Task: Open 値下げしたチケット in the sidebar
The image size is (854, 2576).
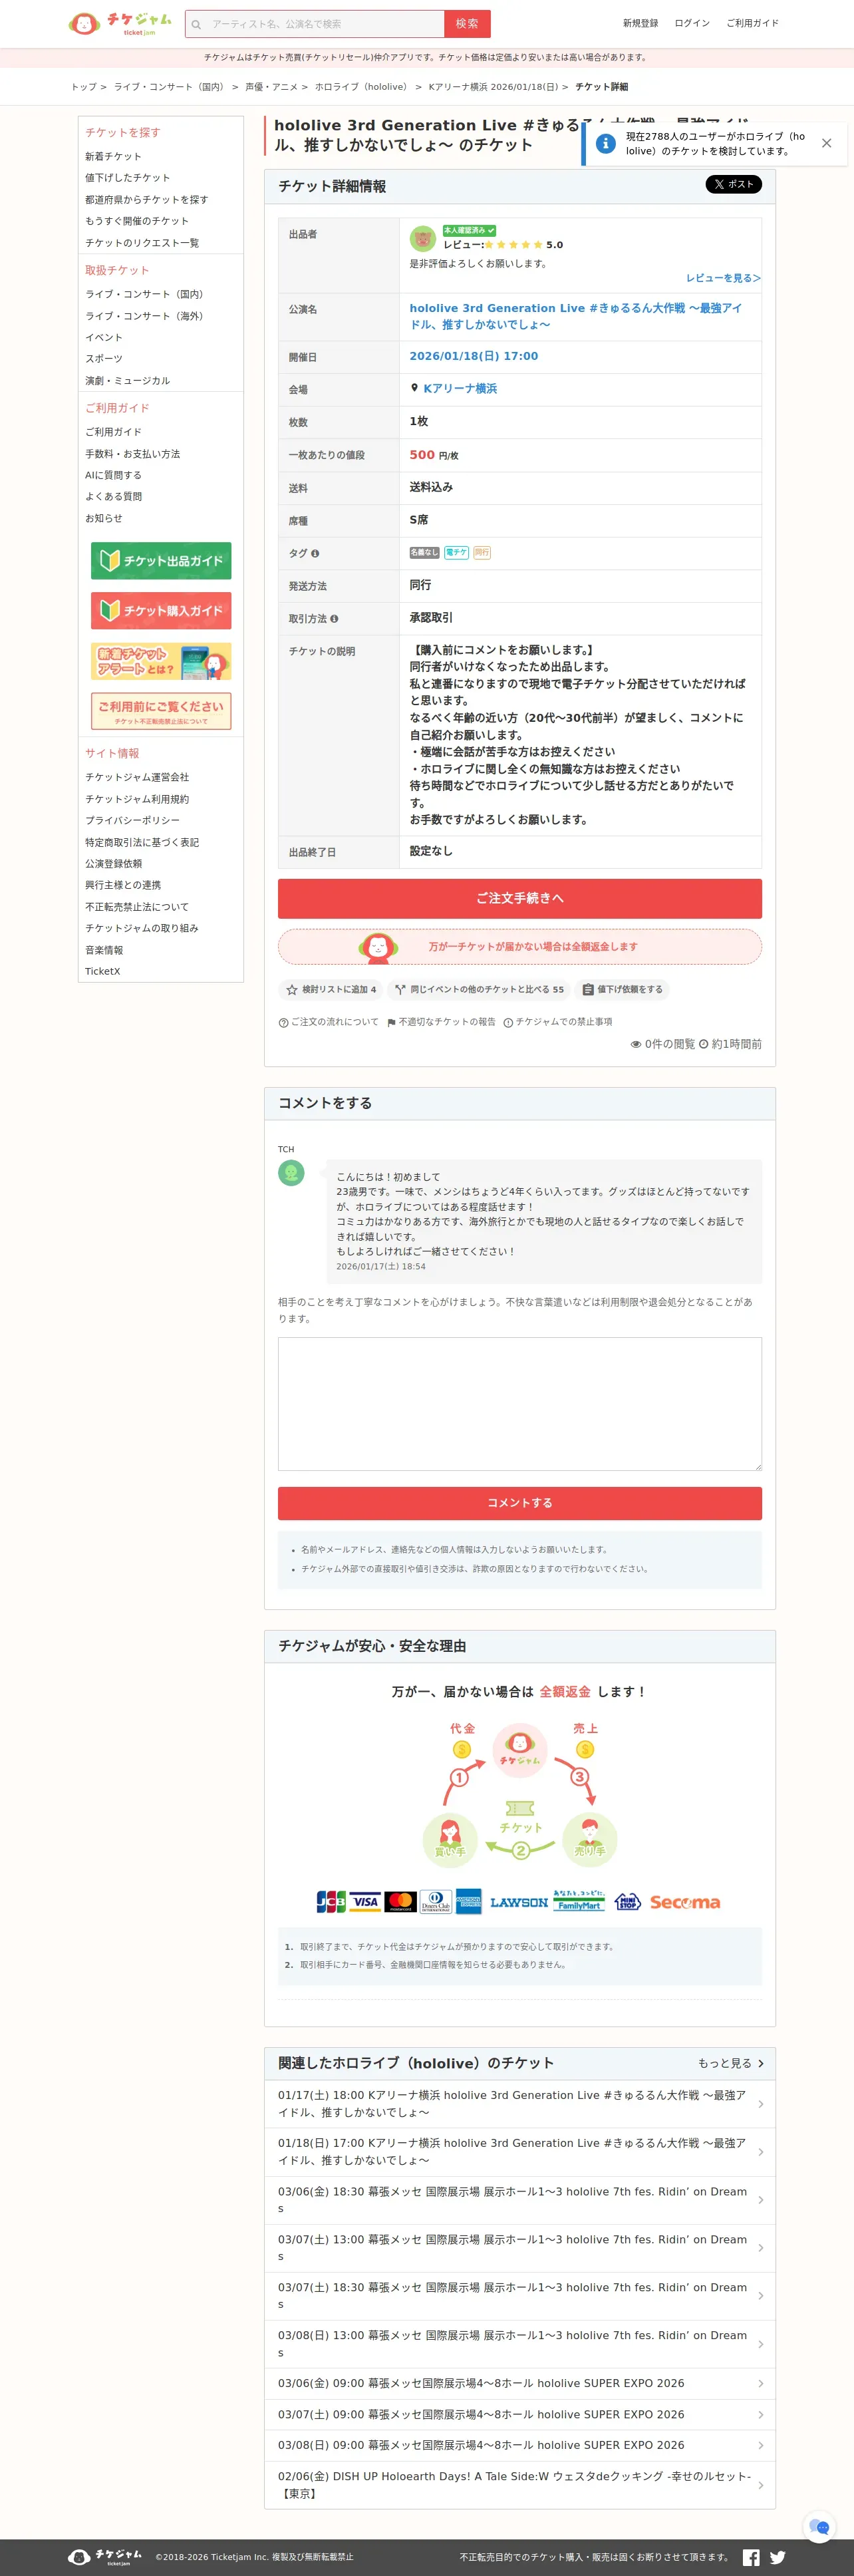Action: pyautogui.click(x=127, y=178)
